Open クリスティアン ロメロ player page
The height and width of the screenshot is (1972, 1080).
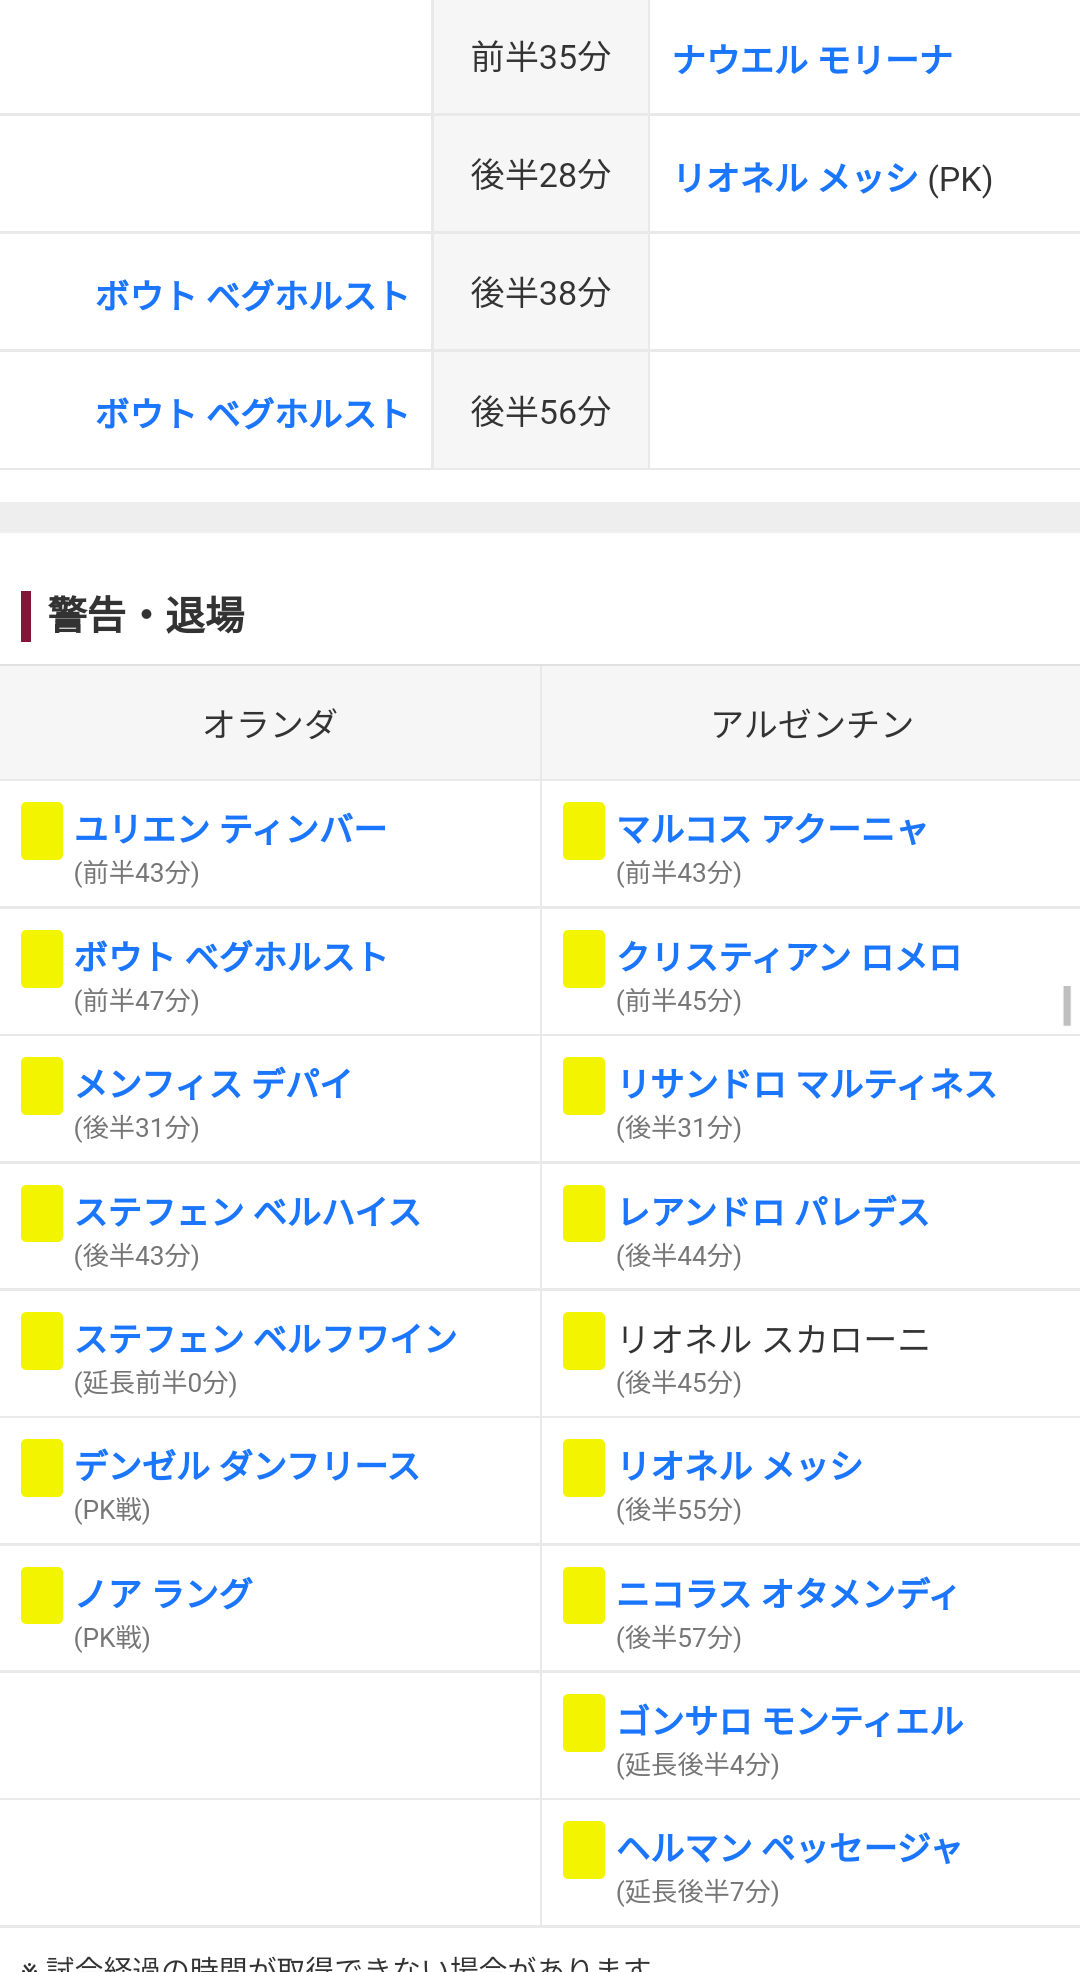click(x=789, y=957)
